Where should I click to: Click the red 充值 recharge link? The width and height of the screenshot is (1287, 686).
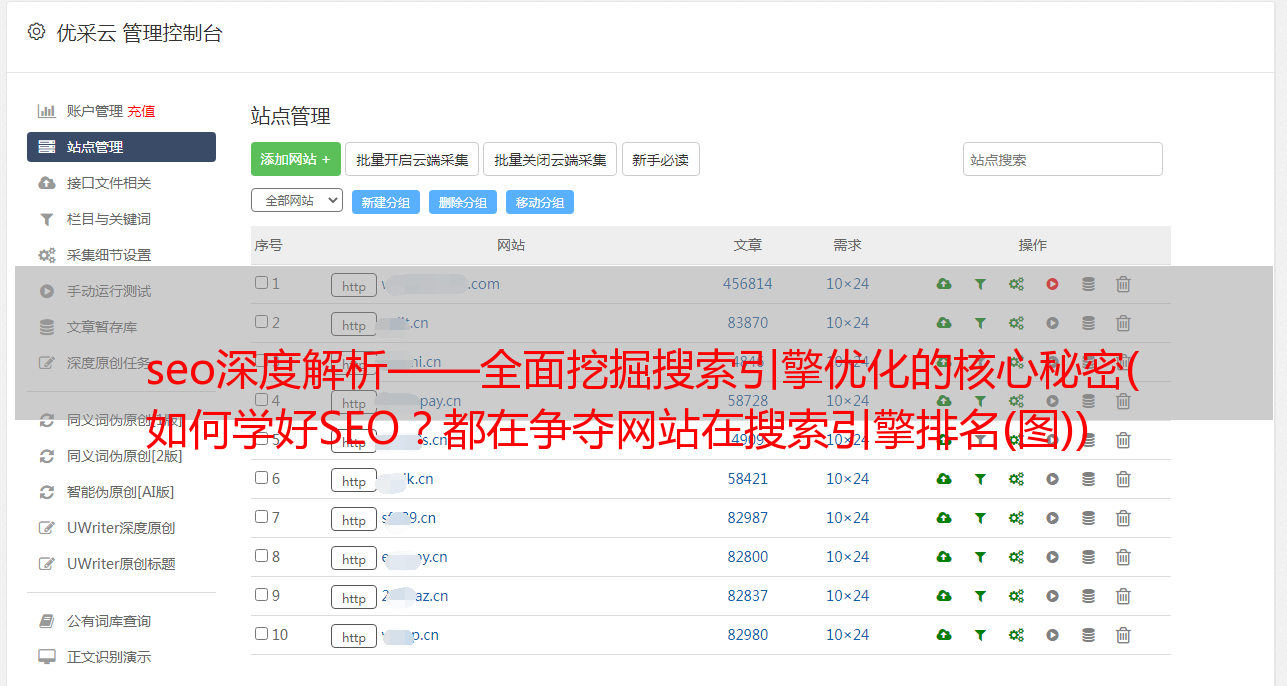tap(141, 111)
